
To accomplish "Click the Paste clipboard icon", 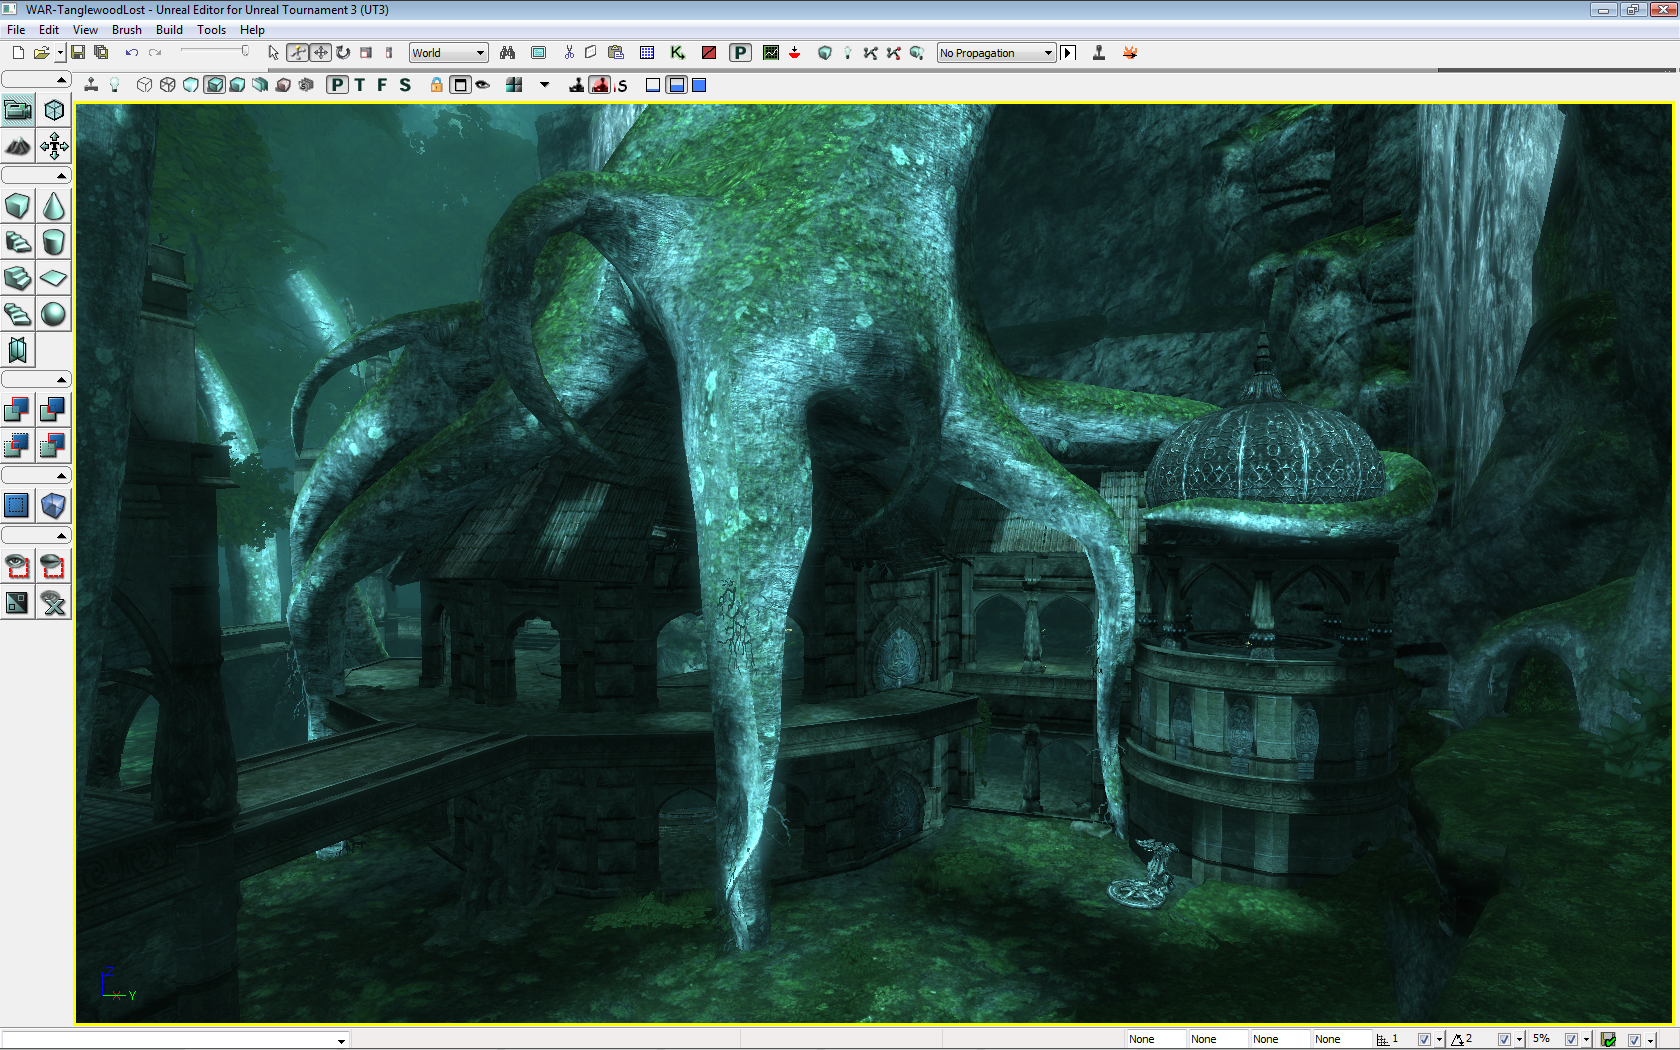I will point(616,53).
